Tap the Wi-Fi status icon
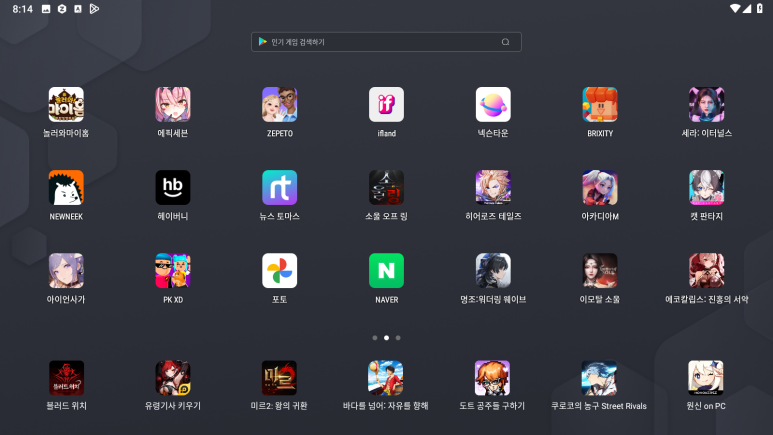This screenshot has height=435, width=773. point(735,8)
